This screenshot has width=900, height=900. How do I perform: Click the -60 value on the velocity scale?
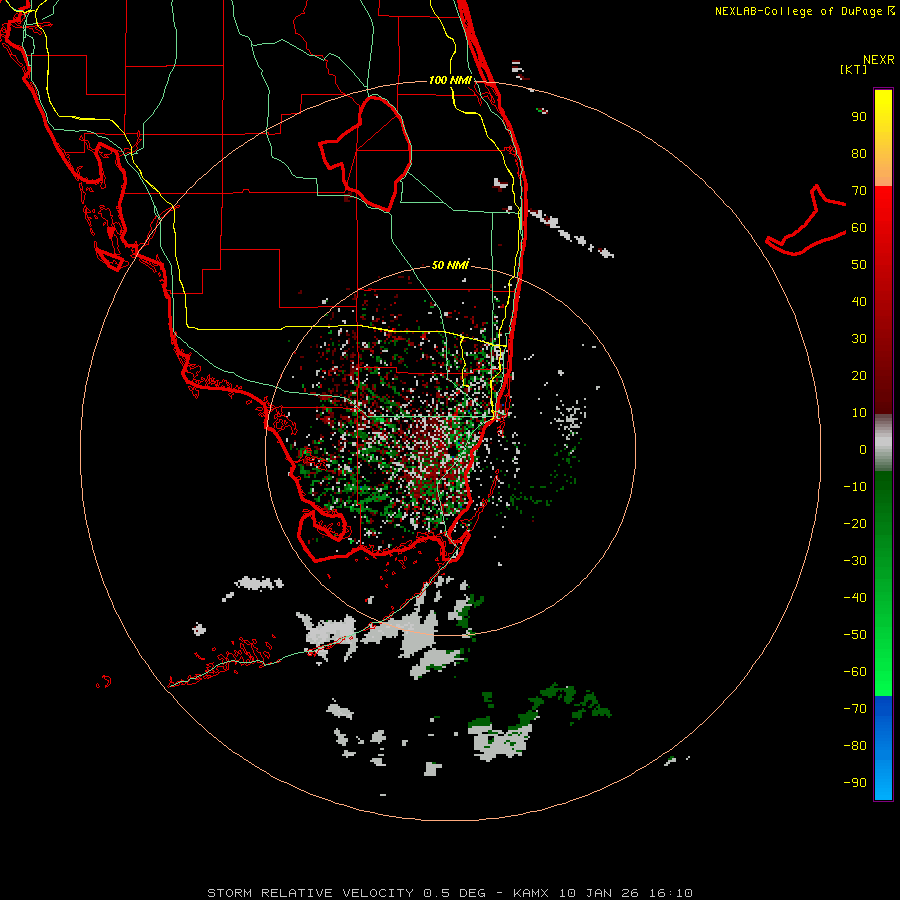click(x=855, y=672)
